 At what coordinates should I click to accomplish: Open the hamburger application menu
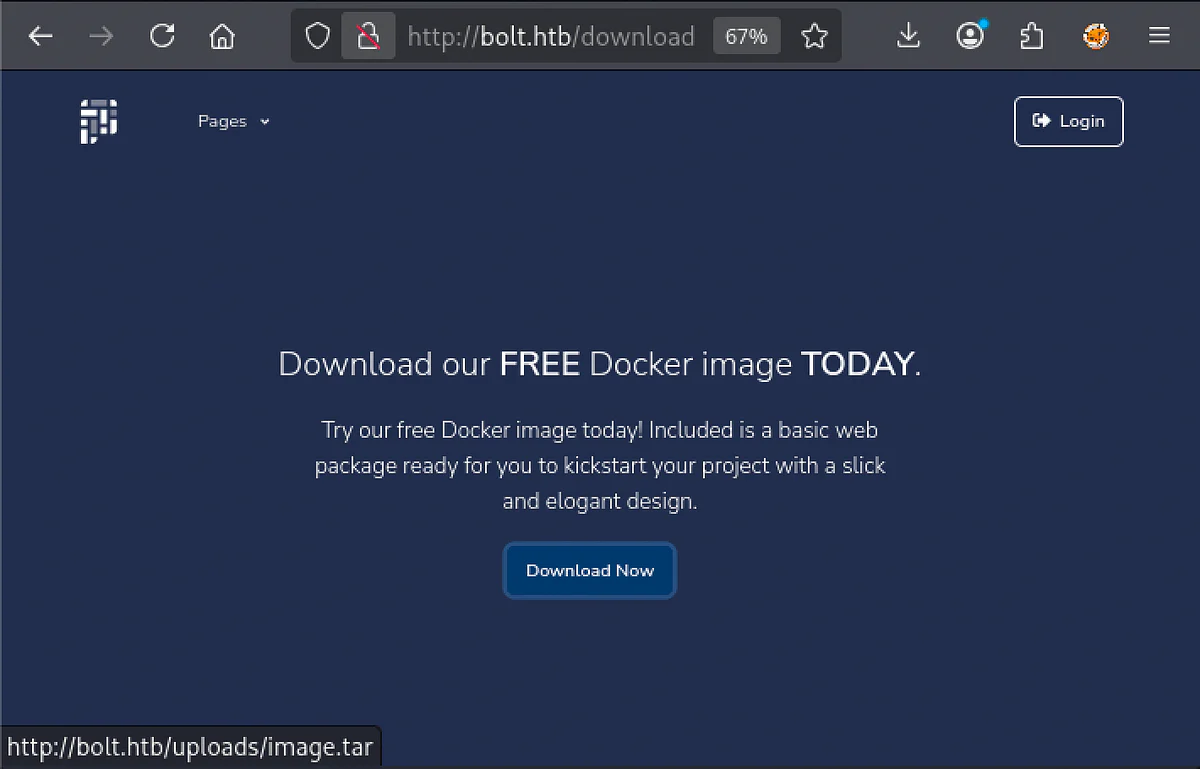[1159, 37]
